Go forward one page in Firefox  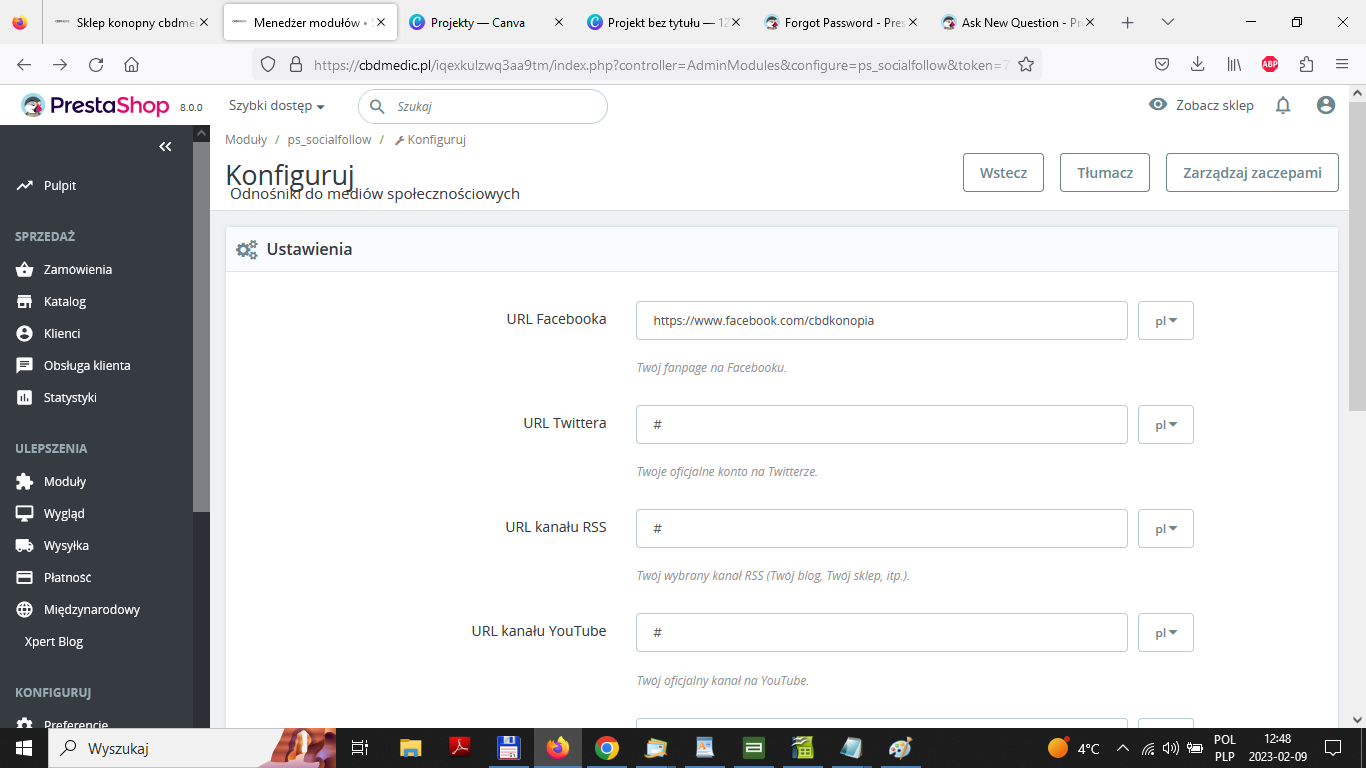point(60,64)
